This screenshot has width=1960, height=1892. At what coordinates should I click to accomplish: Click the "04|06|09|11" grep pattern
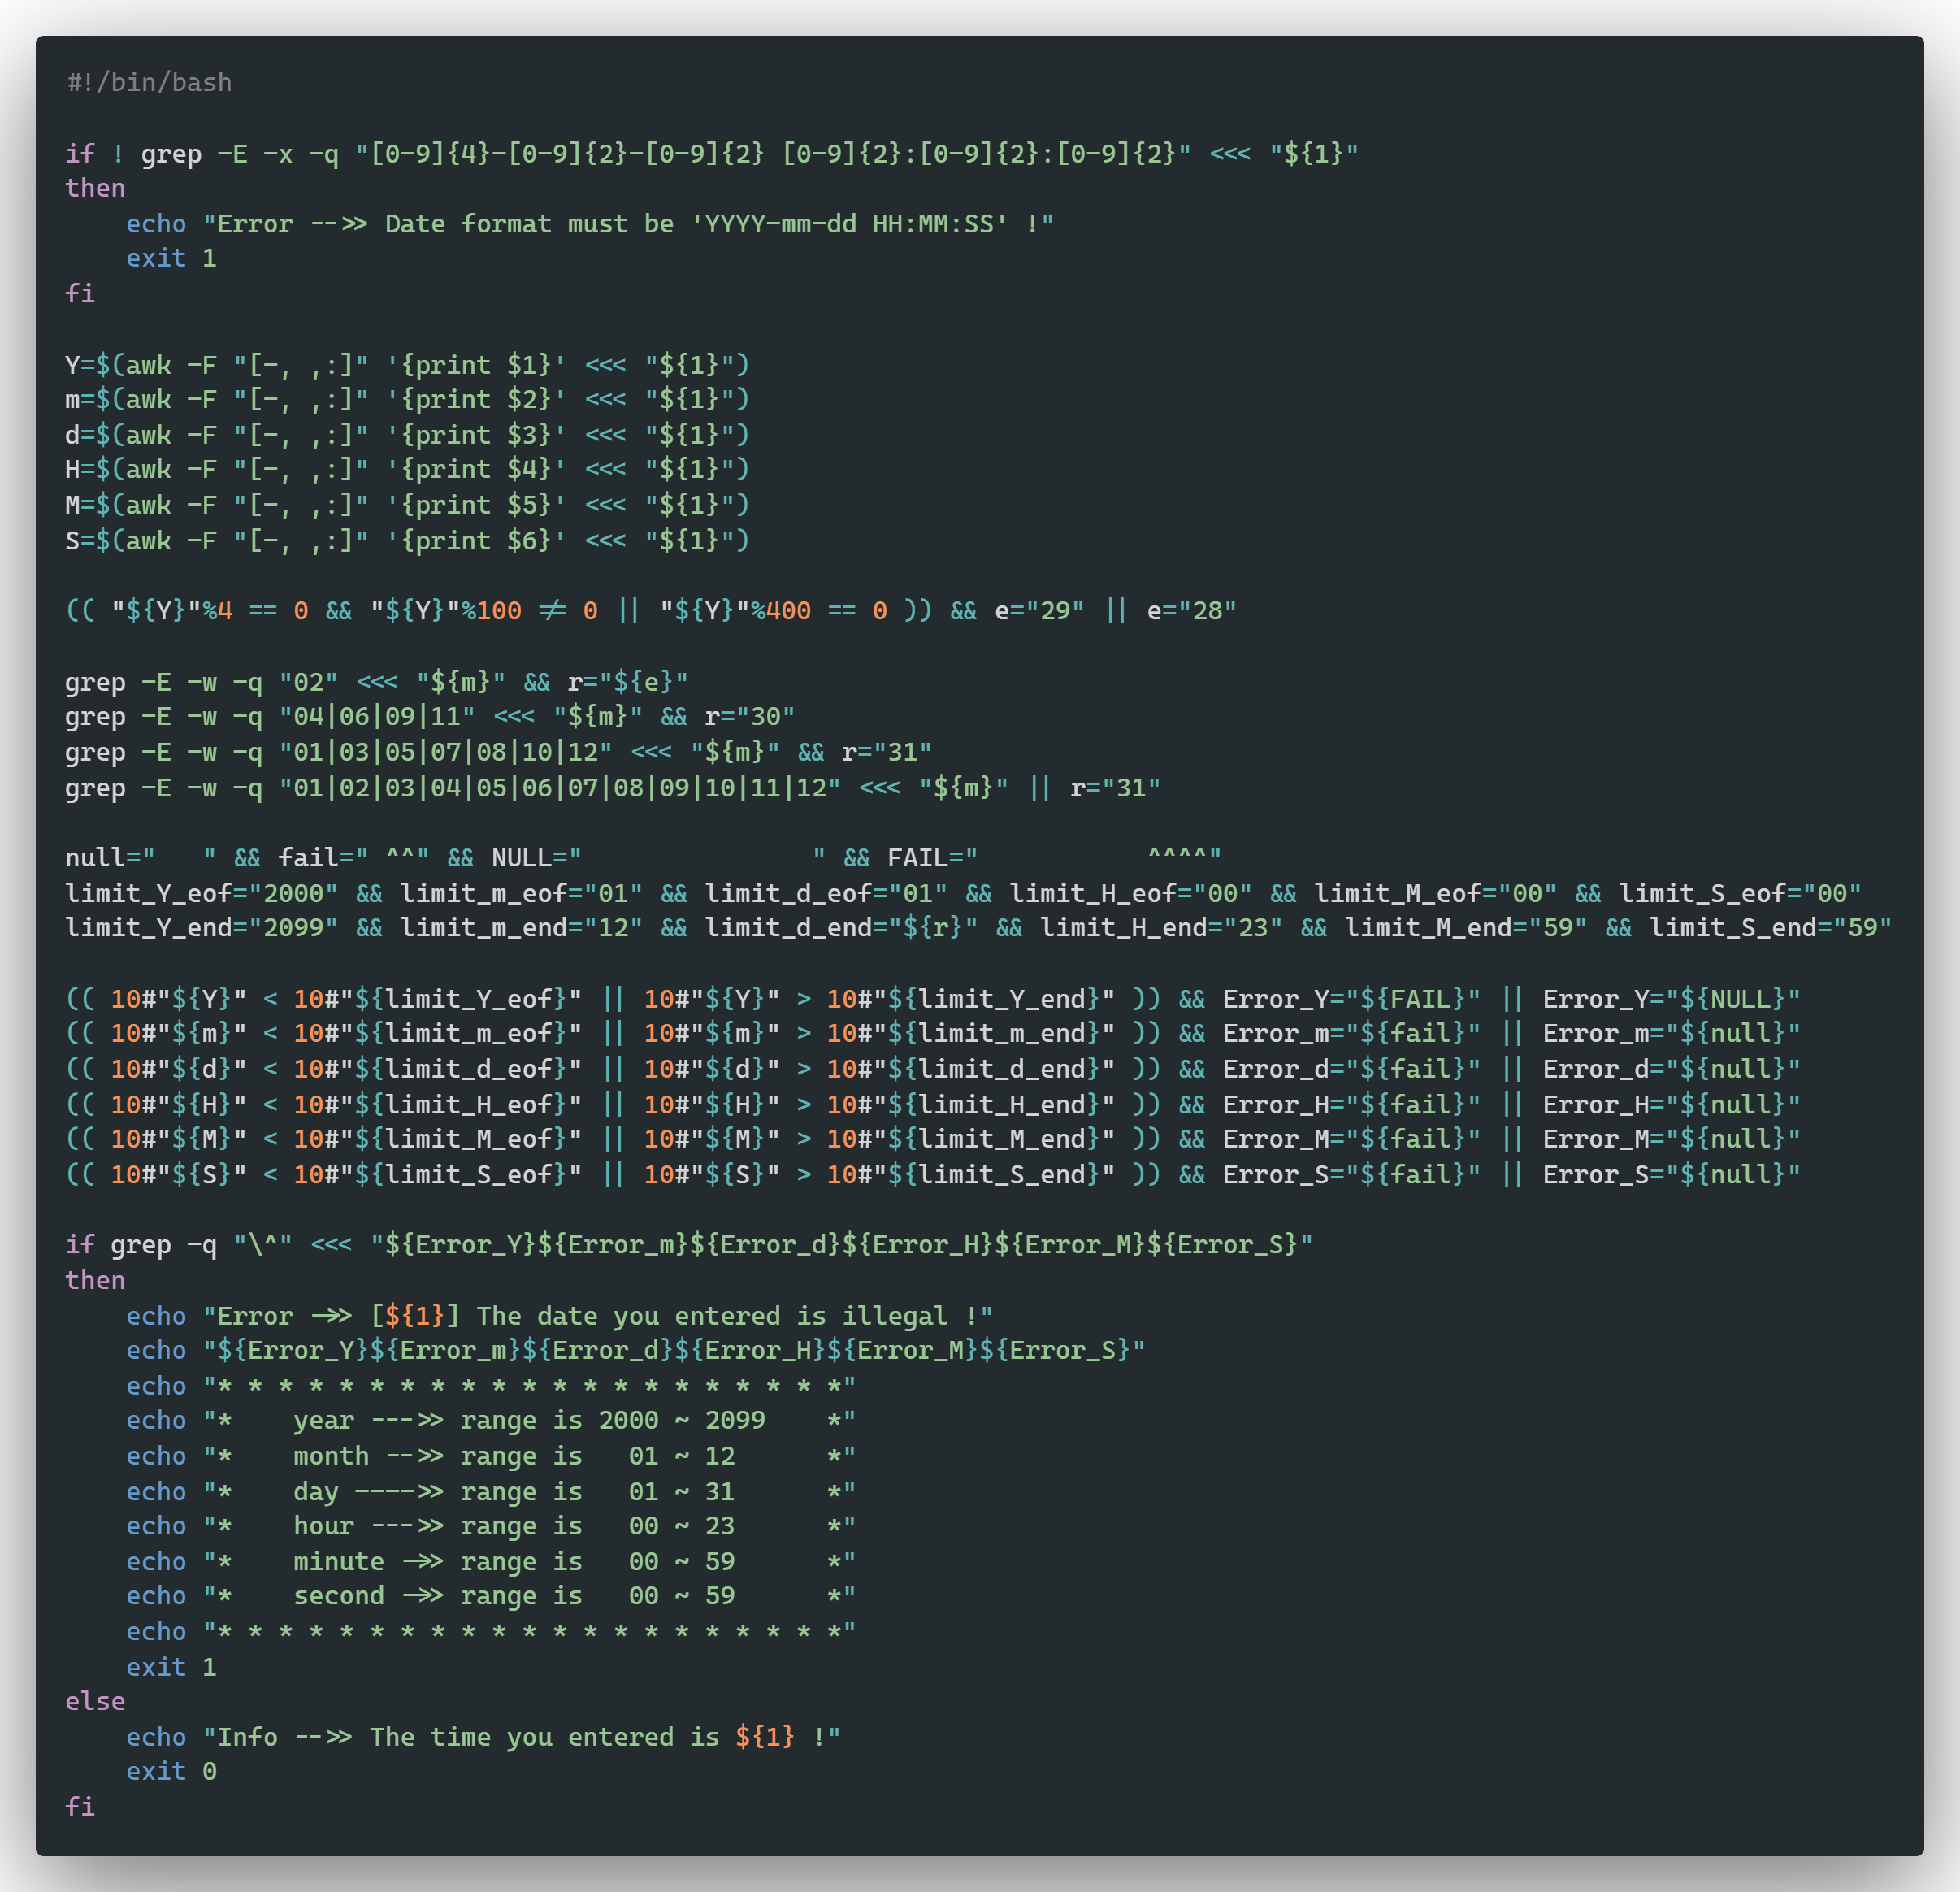[x=377, y=716]
